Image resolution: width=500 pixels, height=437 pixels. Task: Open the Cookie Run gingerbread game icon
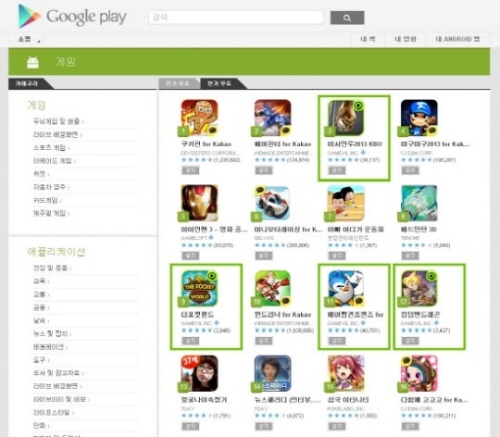pos(199,118)
